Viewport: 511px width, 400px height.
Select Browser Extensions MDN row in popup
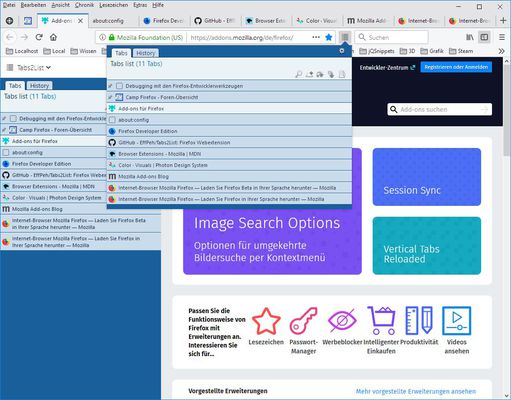(x=229, y=154)
